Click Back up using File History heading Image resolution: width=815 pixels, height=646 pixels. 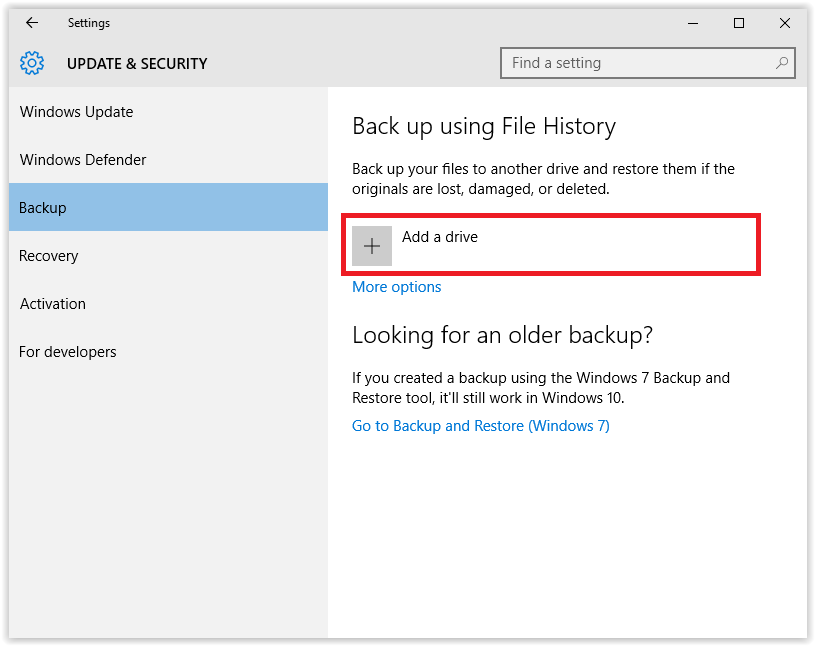(x=484, y=127)
